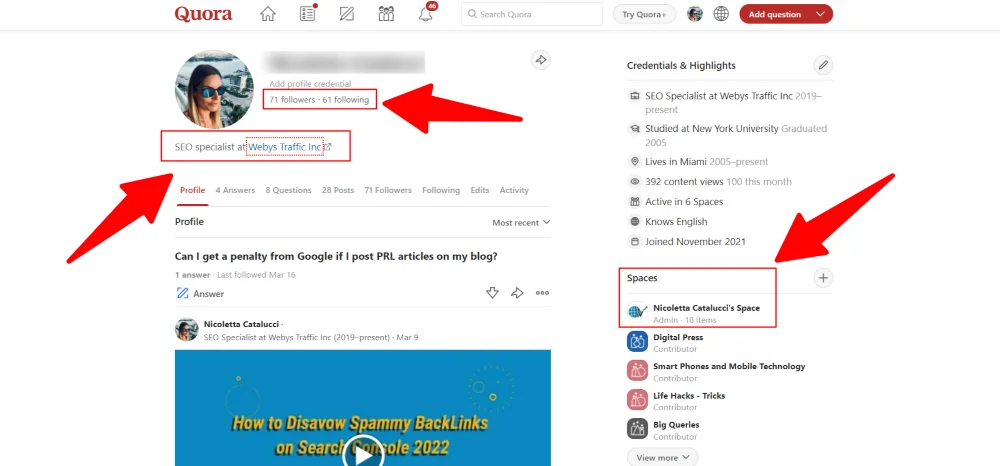The height and width of the screenshot is (466, 1000).
Task: Switch to the 71 Followers tab
Action: (x=388, y=190)
